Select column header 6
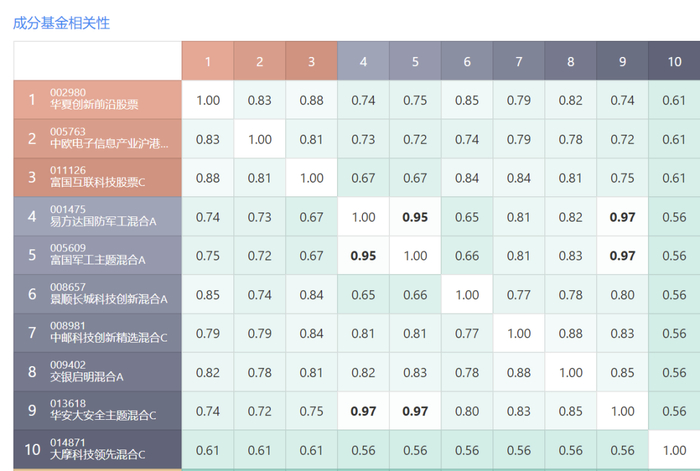 click(467, 61)
